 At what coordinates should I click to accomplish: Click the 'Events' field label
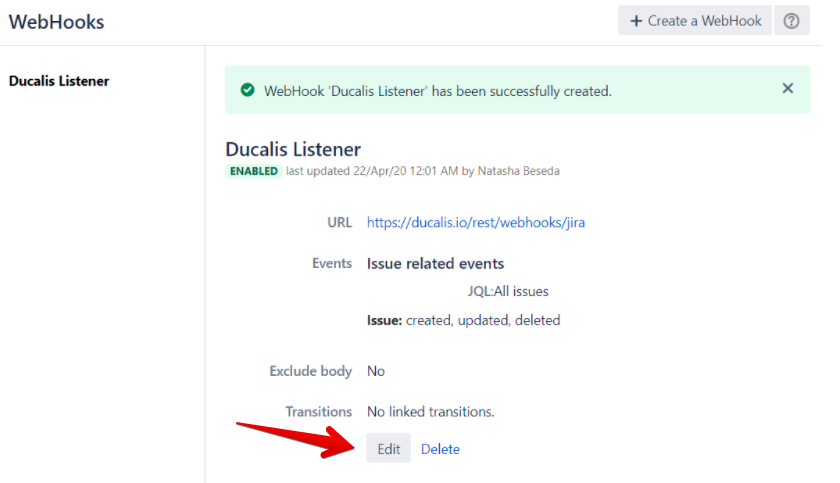(x=332, y=263)
